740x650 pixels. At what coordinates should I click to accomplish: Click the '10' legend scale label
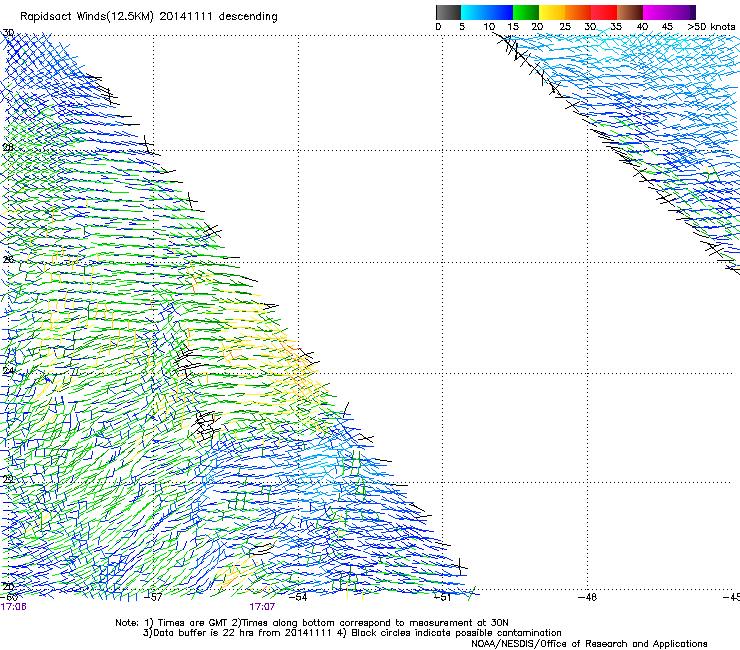click(489, 27)
